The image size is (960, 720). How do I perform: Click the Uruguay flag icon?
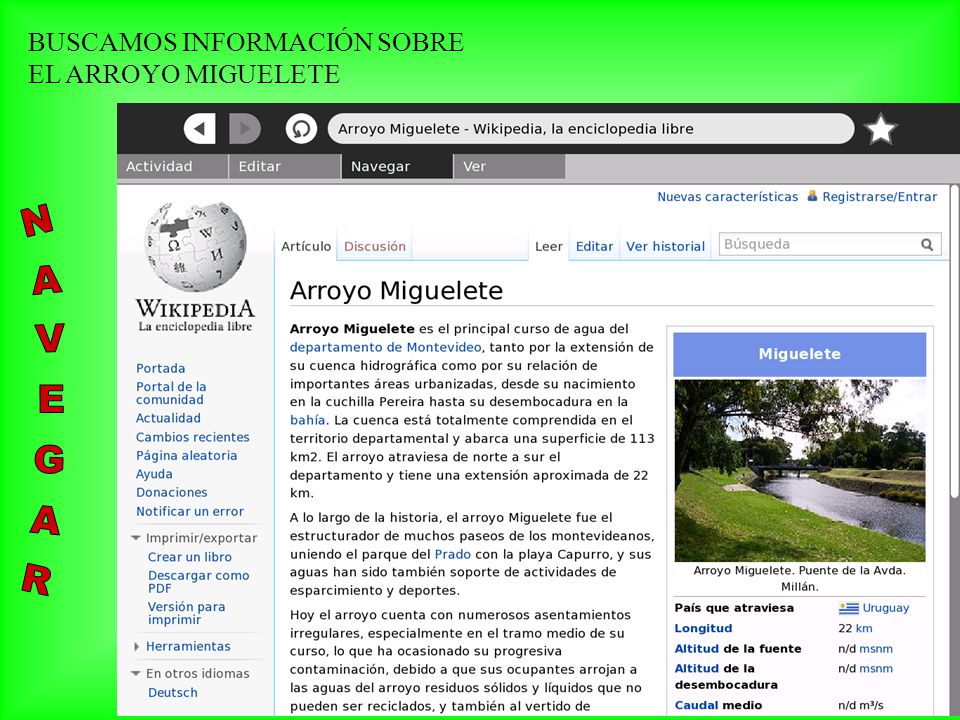(x=849, y=608)
